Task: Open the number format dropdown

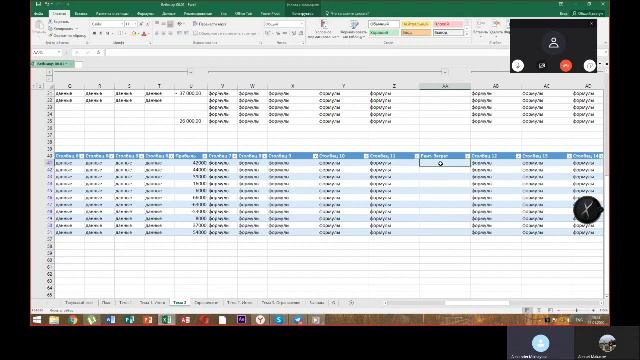Action: [x=302, y=24]
